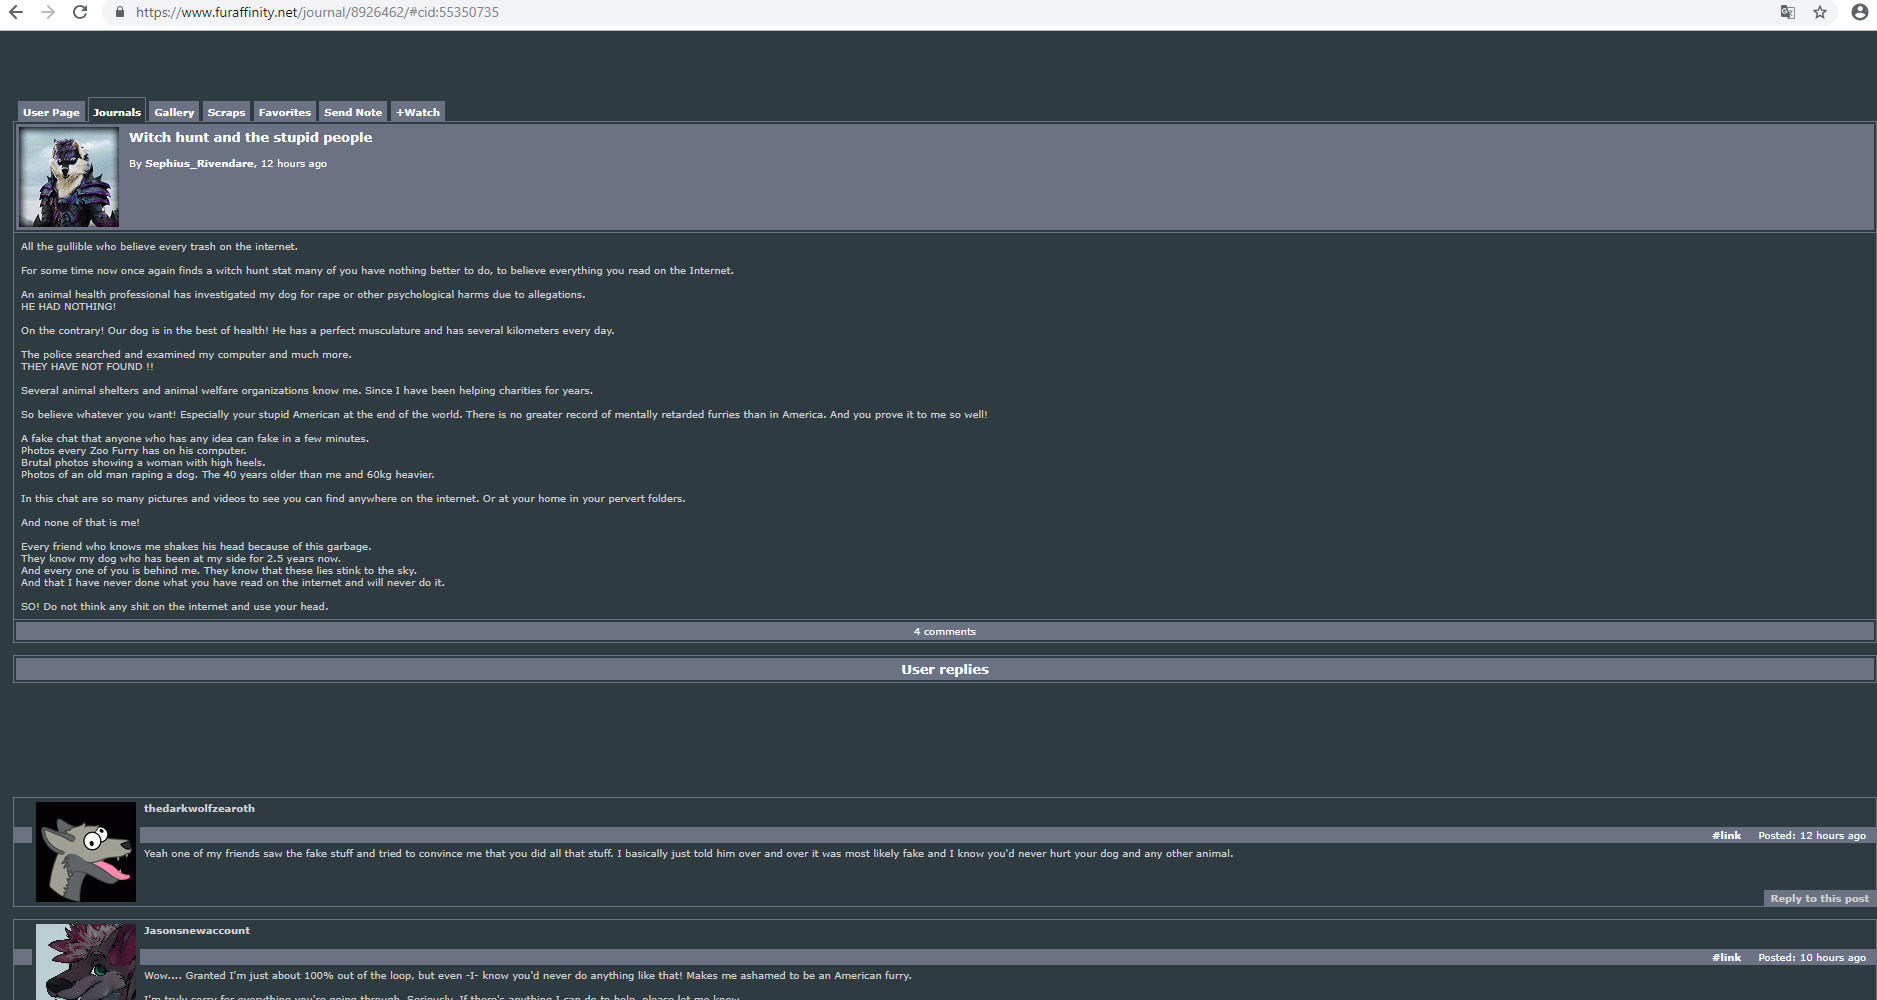Reload the current page
This screenshot has height=1000, width=1877.
(80, 12)
